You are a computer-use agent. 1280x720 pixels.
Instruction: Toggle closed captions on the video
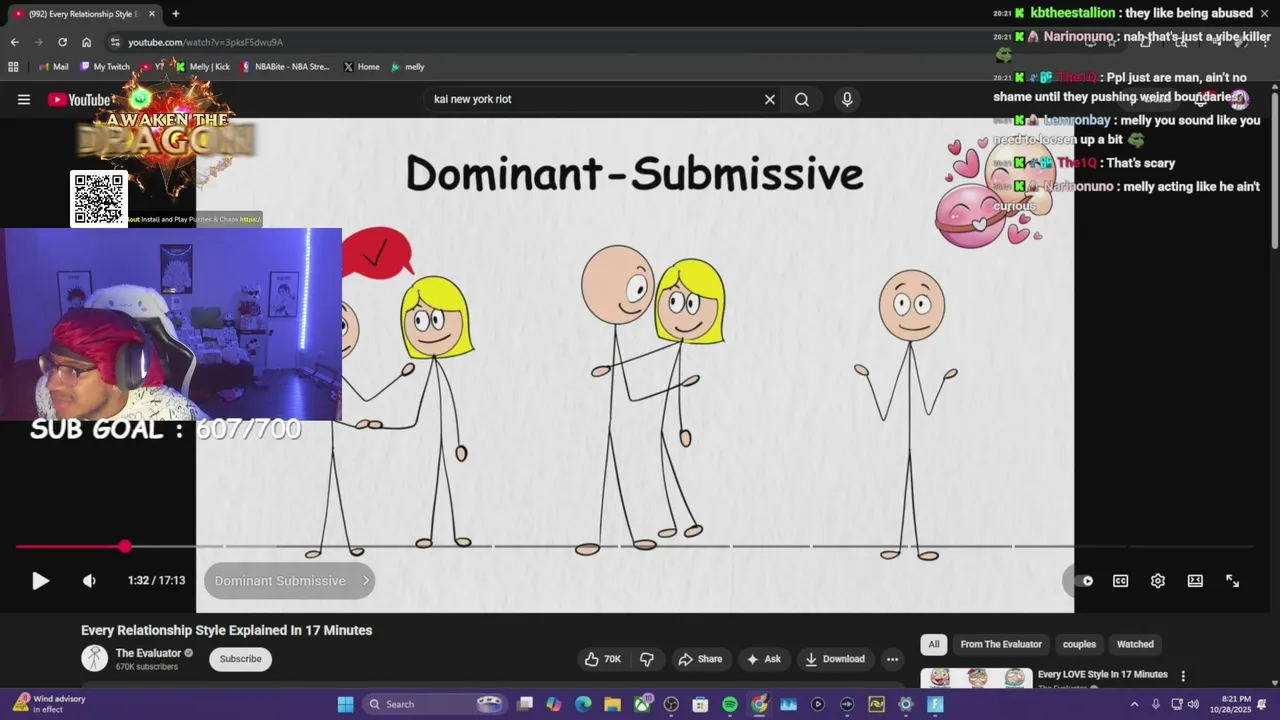tap(1121, 581)
